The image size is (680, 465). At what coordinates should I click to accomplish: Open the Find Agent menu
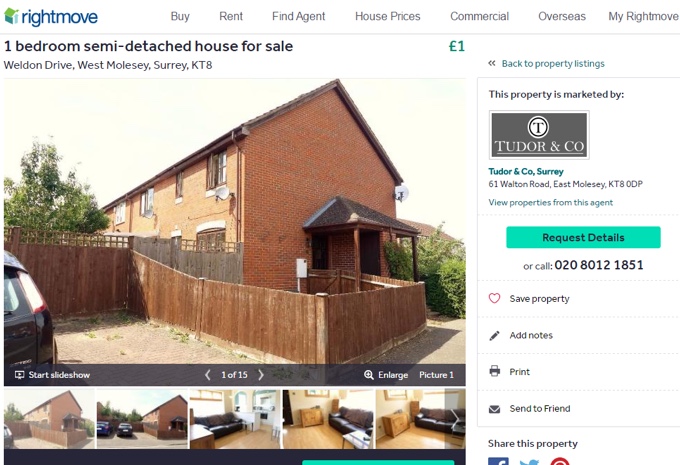[x=298, y=16]
